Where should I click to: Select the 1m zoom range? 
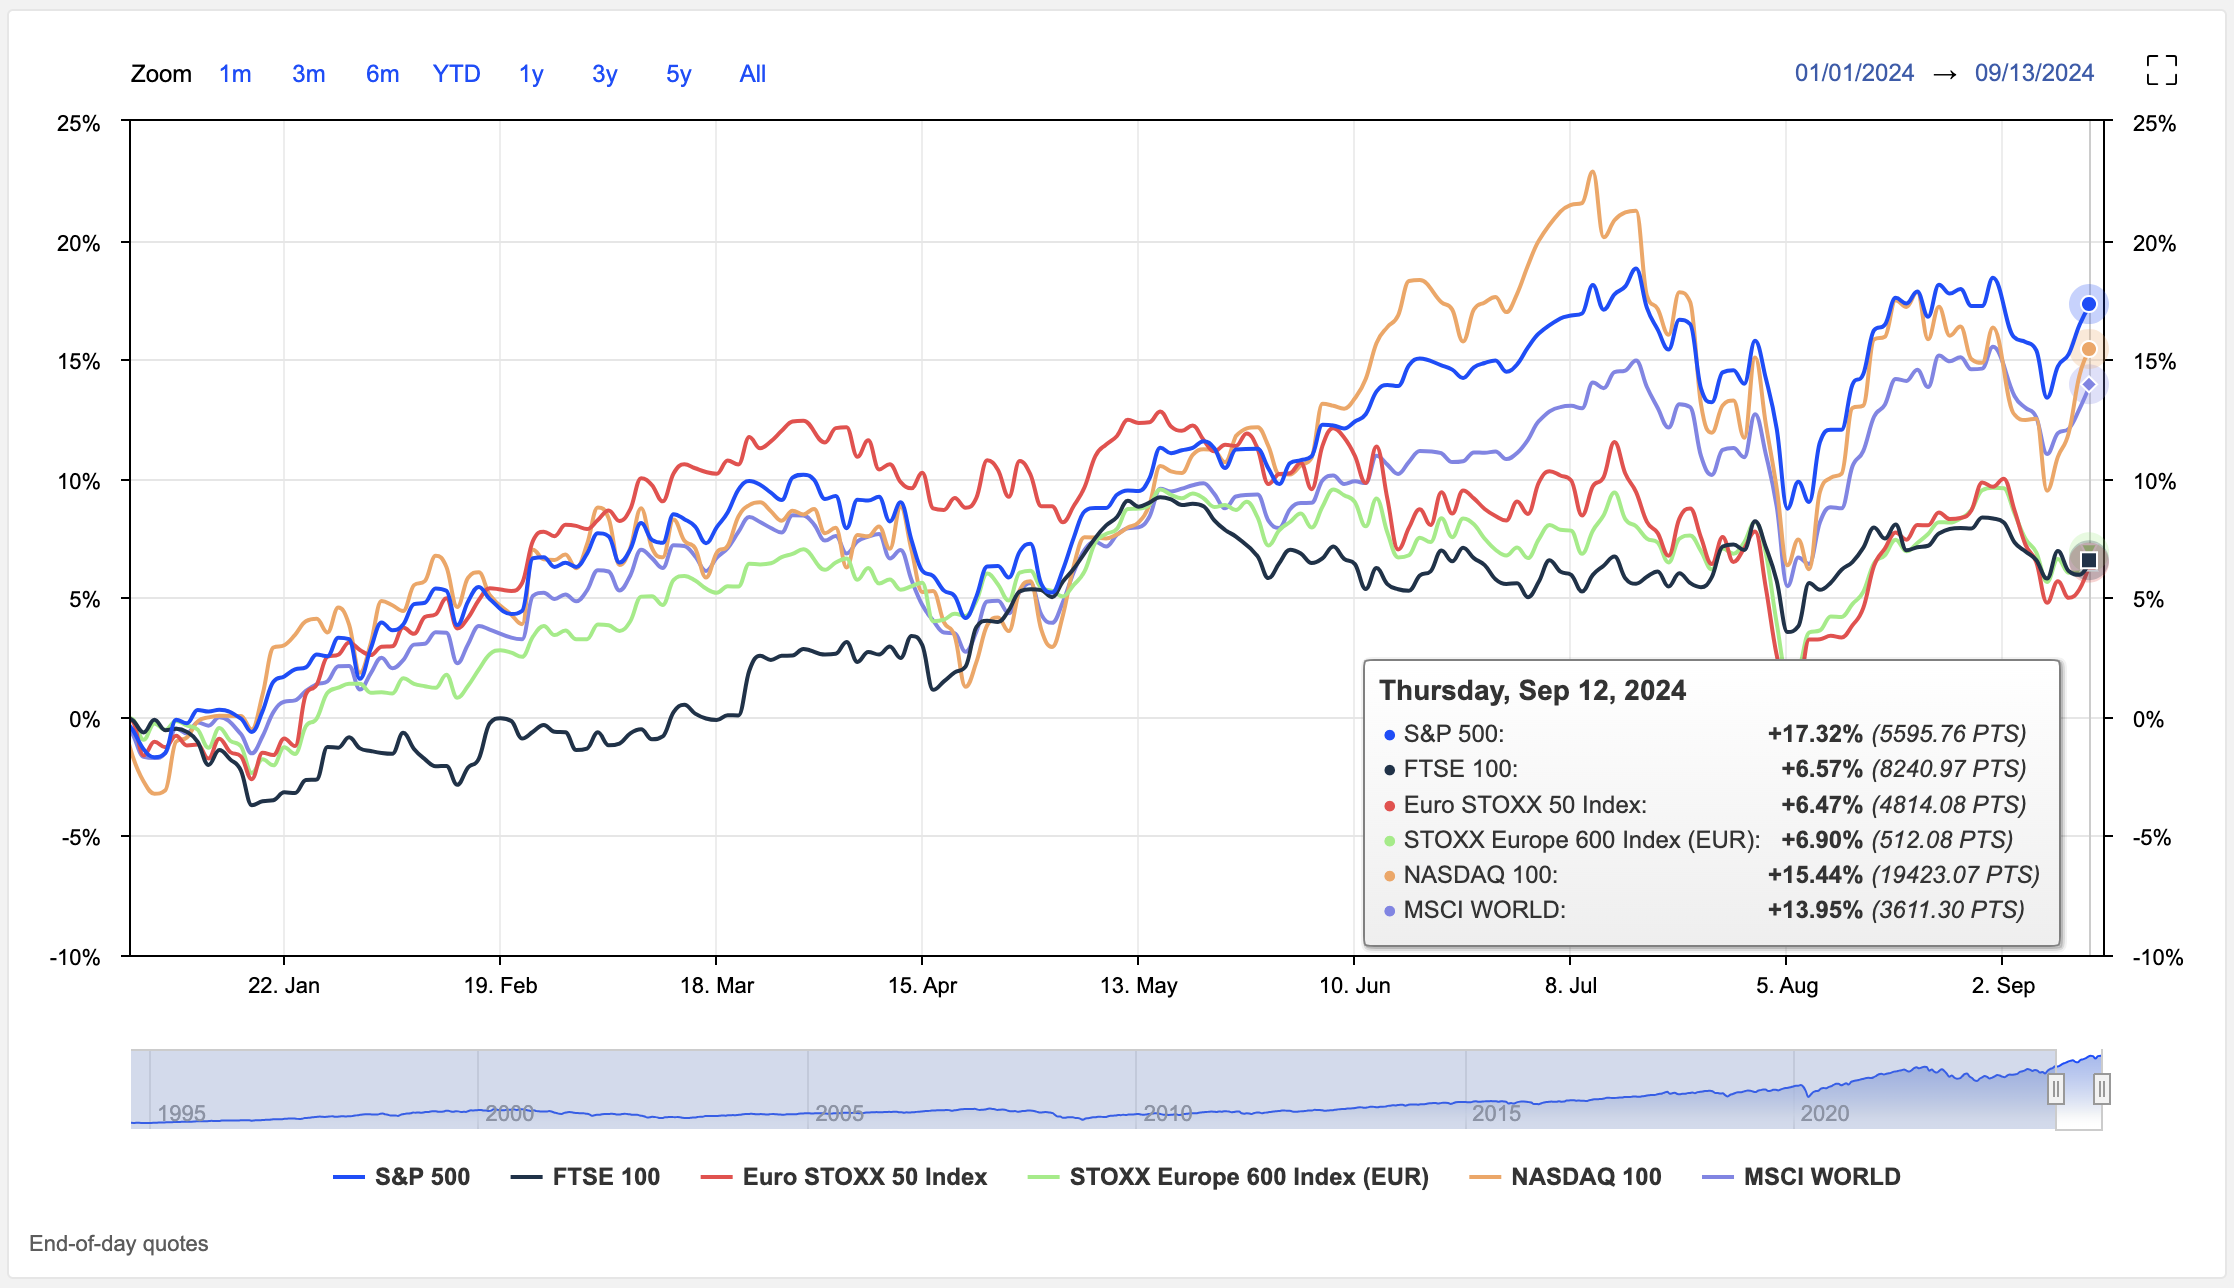[x=235, y=74]
